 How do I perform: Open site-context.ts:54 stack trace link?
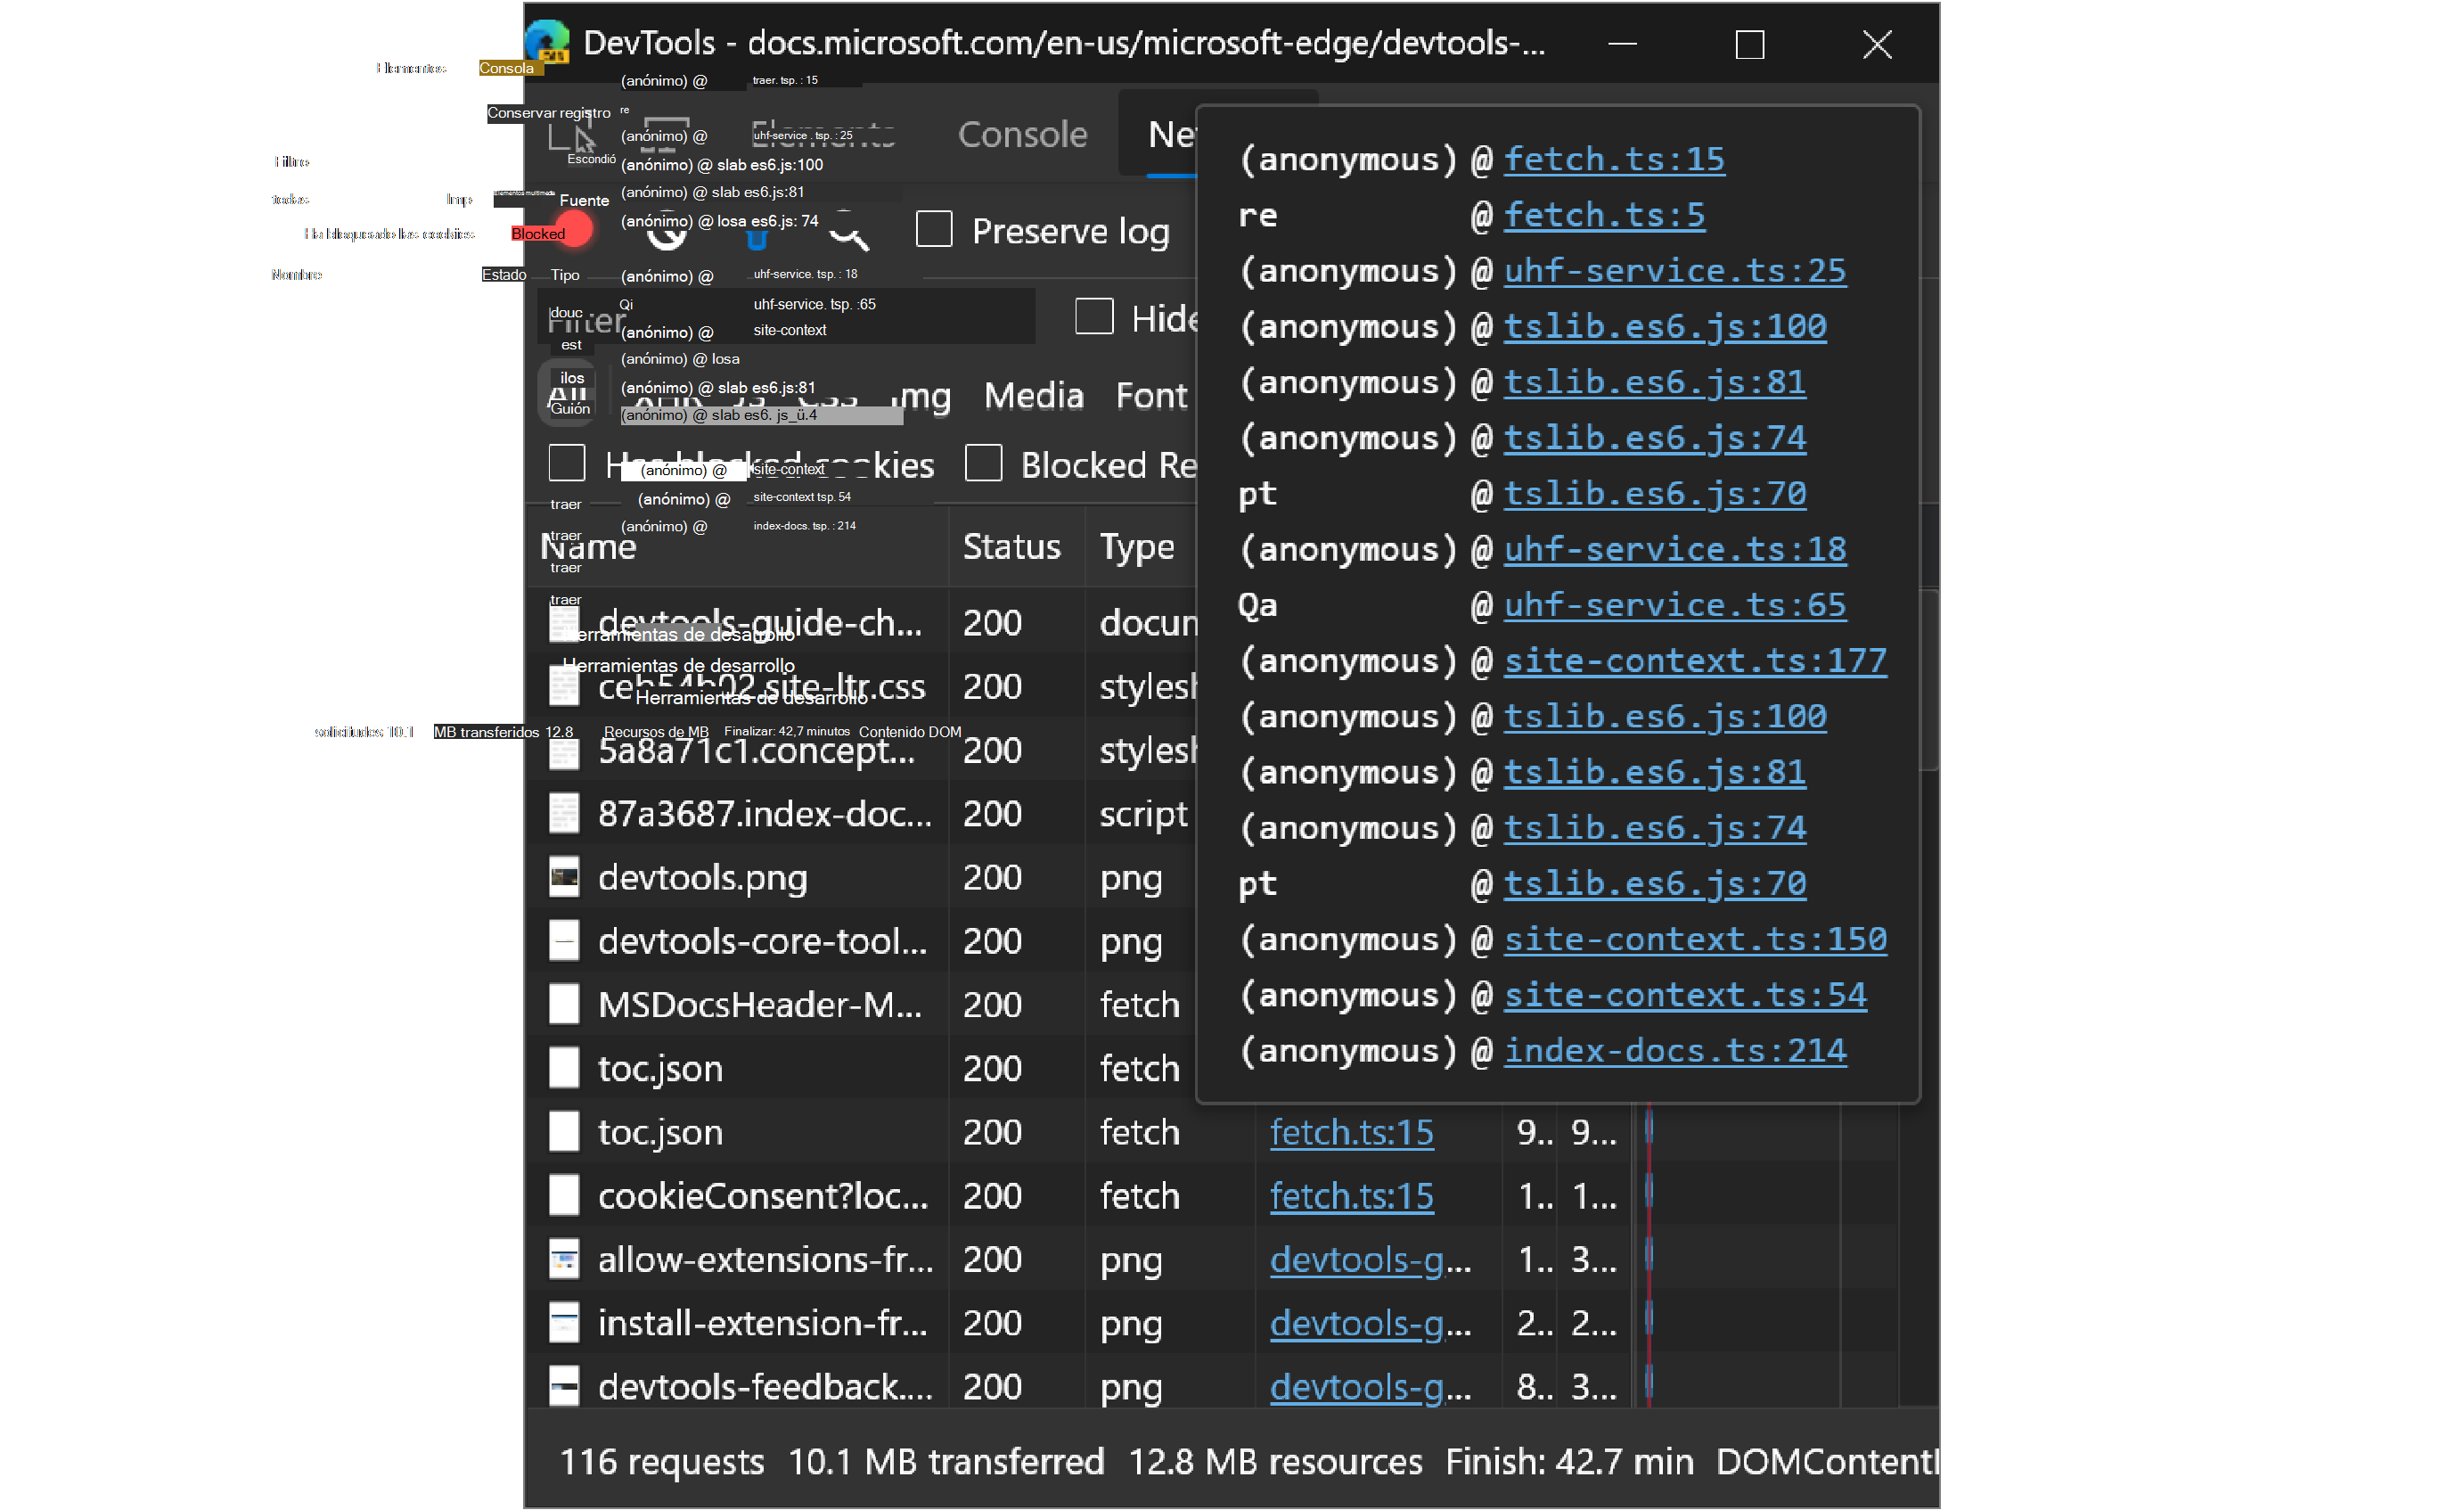tap(1685, 996)
